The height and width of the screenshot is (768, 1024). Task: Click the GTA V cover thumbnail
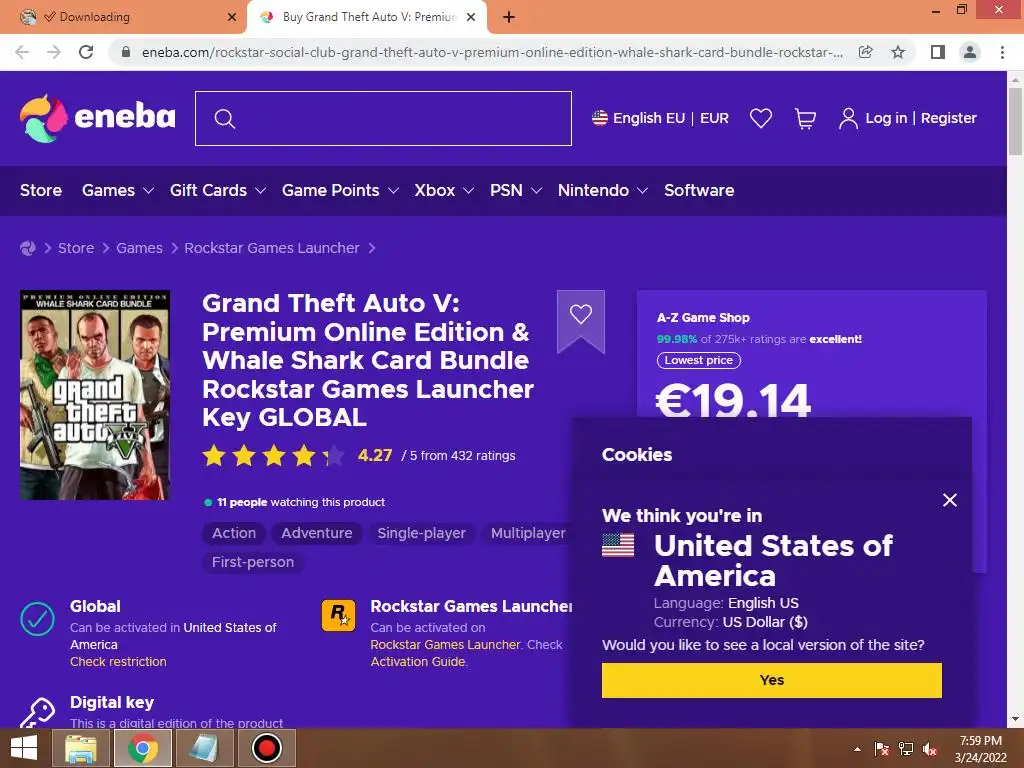click(95, 395)
